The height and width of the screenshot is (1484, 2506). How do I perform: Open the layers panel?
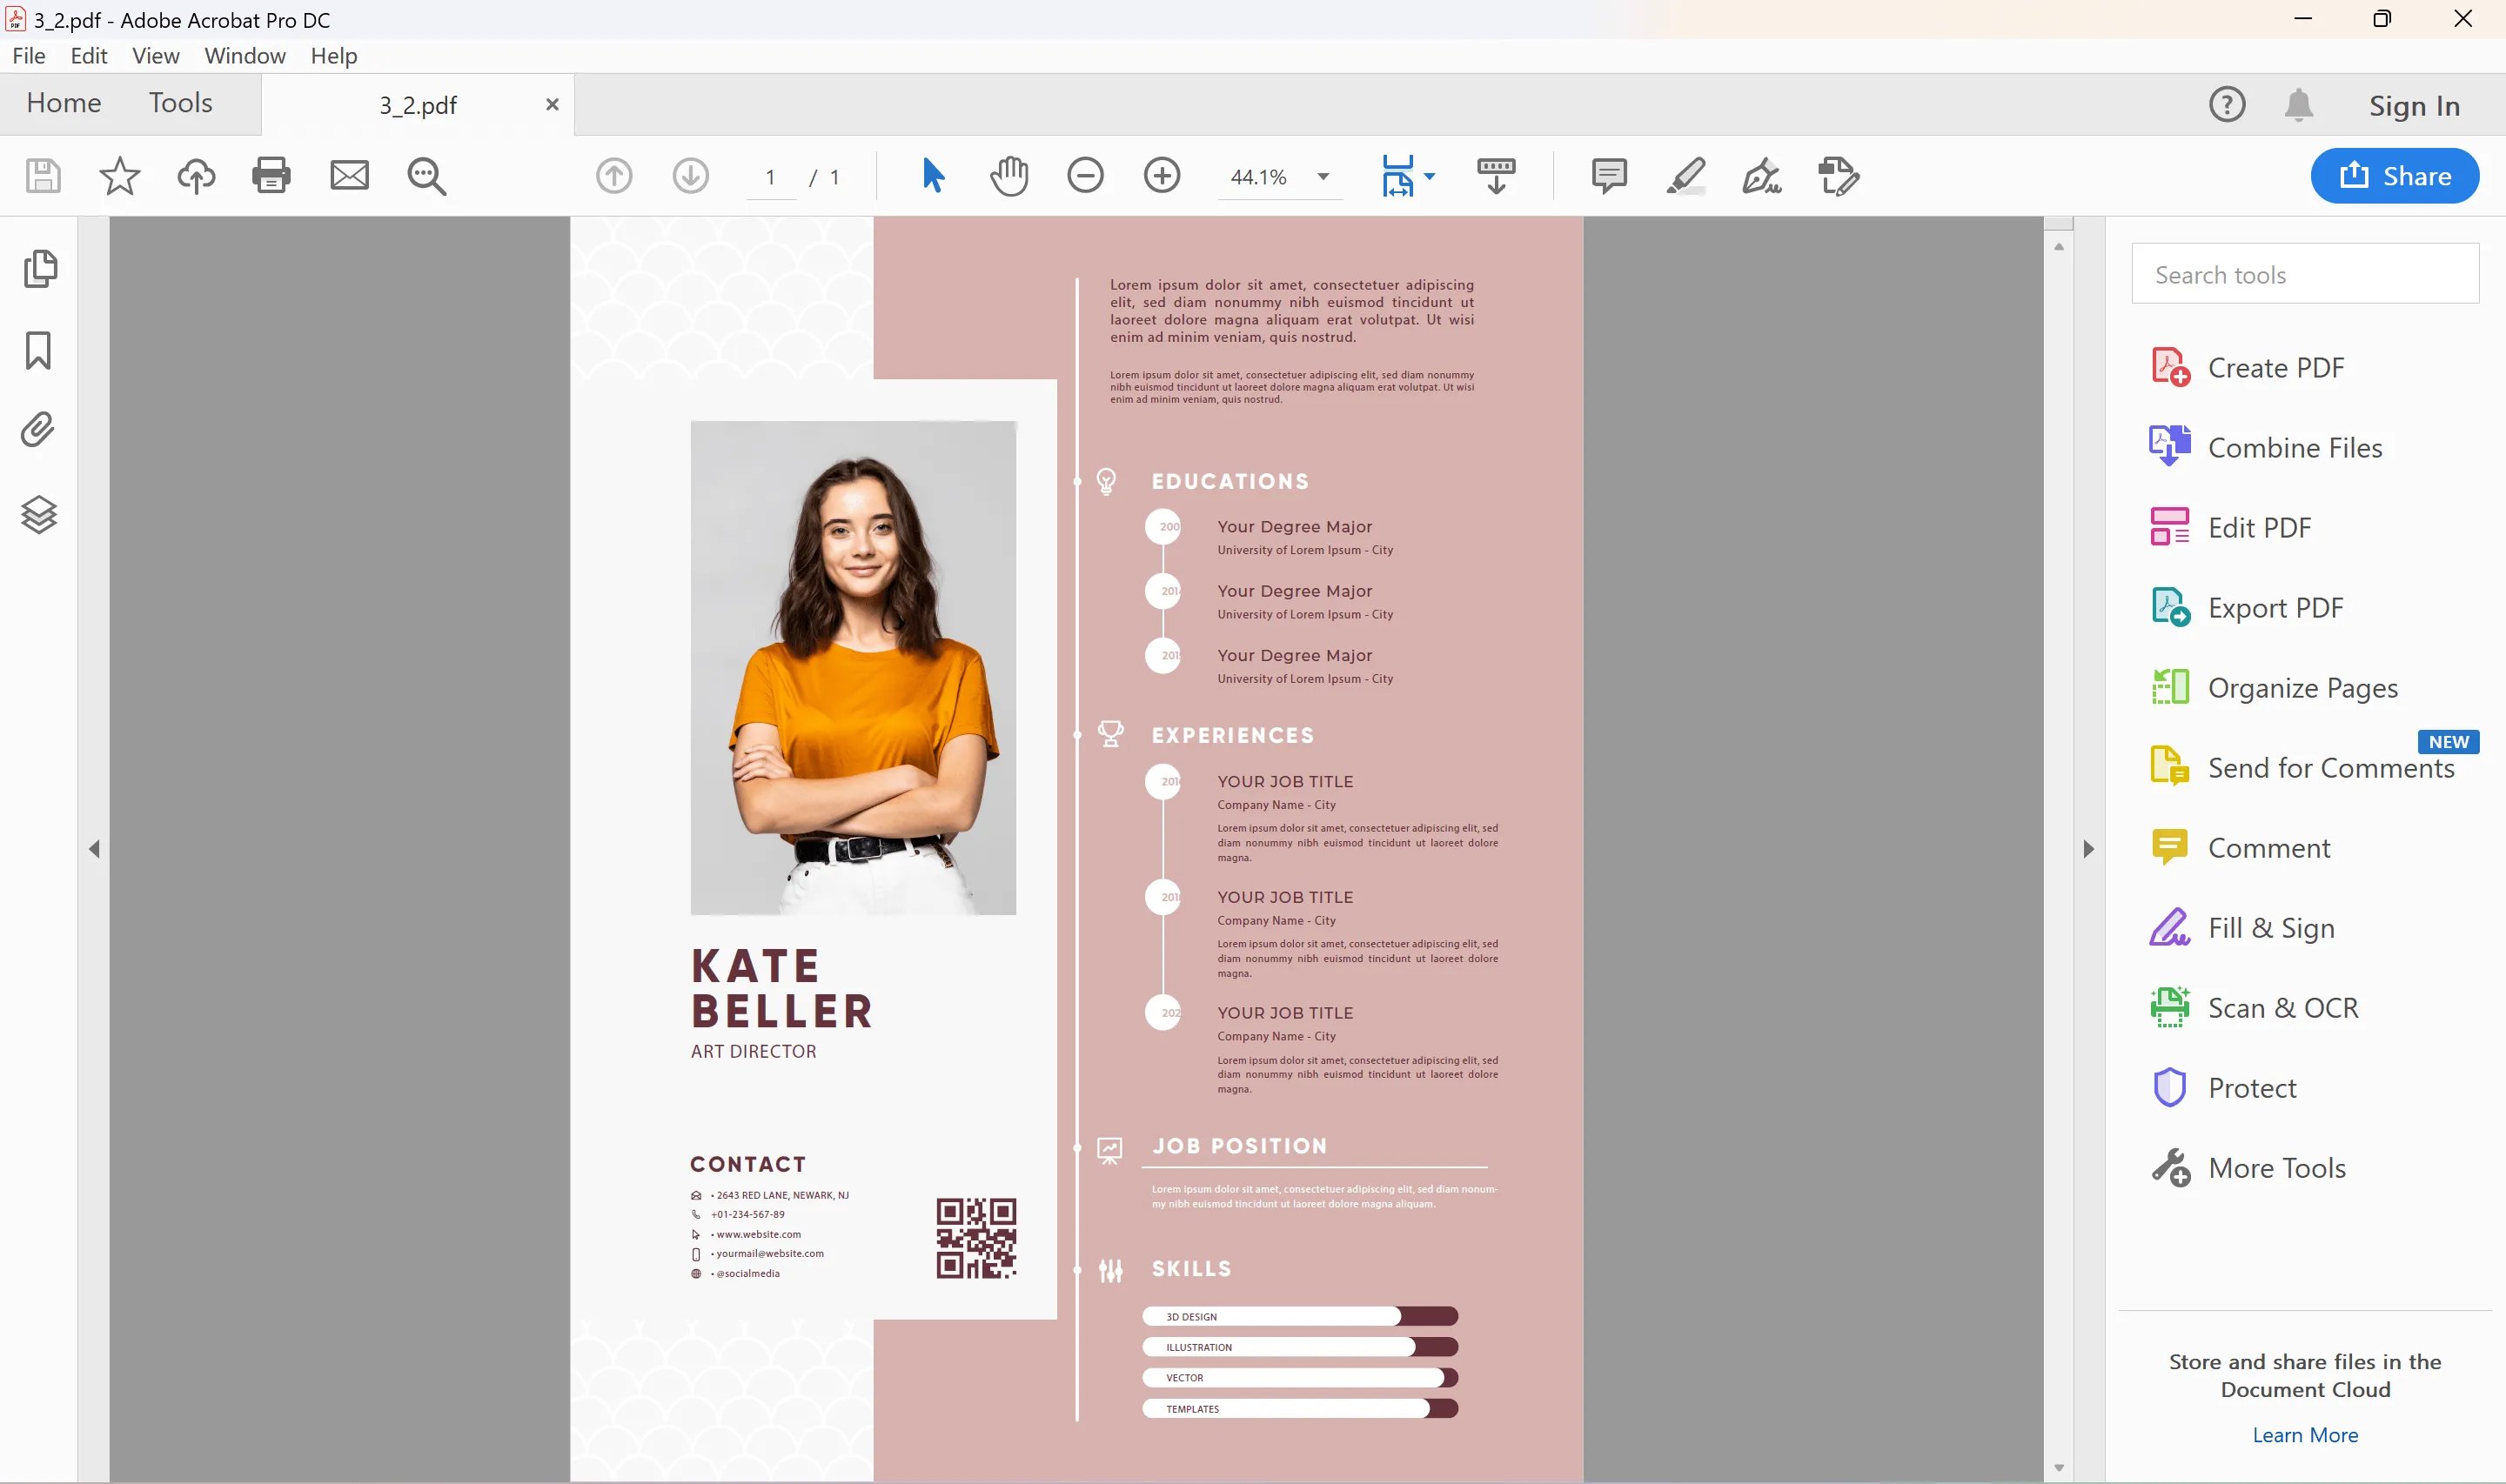tap(38, 514)
